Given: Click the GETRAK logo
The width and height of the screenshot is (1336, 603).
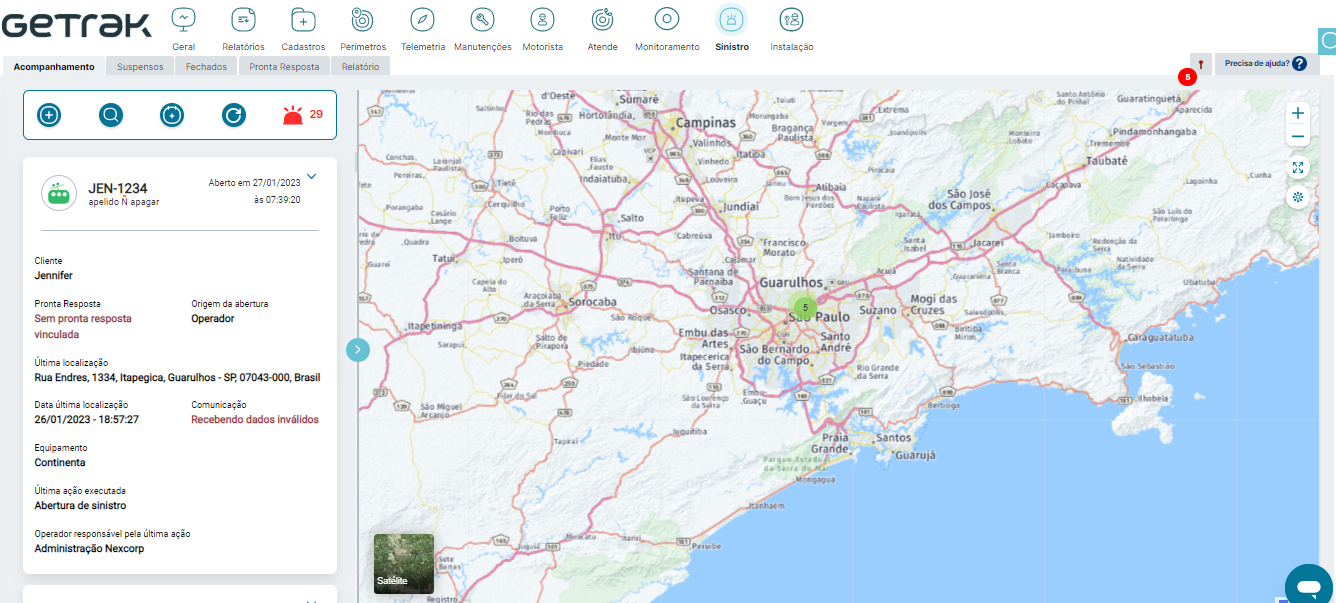Looking at the screenshot, I should 77,25.
